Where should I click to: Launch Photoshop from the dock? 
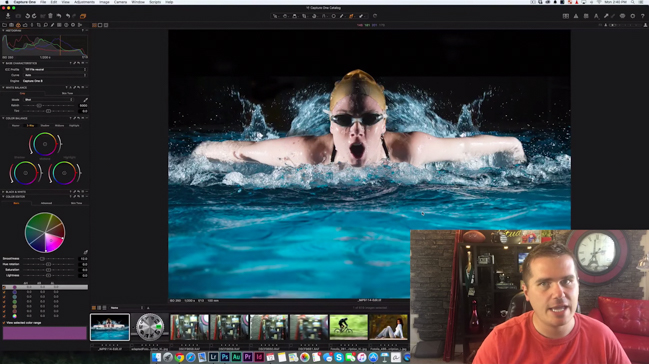(x=225, y=357)
